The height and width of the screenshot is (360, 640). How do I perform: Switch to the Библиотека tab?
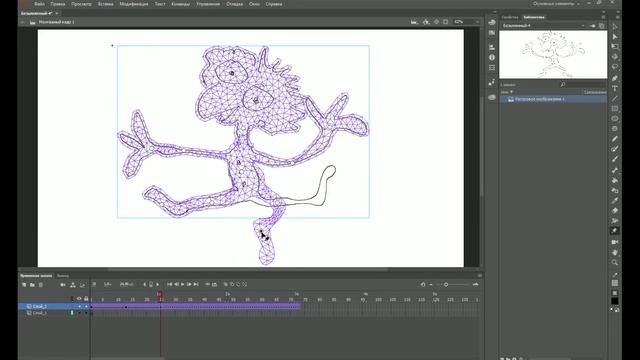[x=534, y=17]
